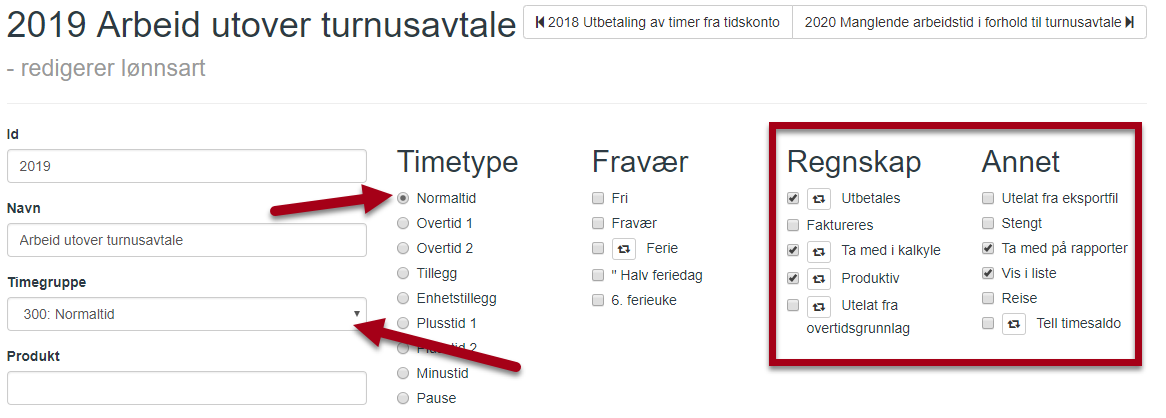Click the sync icon by Utelat fra overtidsgrunnlag
Viewport: 1166px width, 418px height.
click(819, 305)
